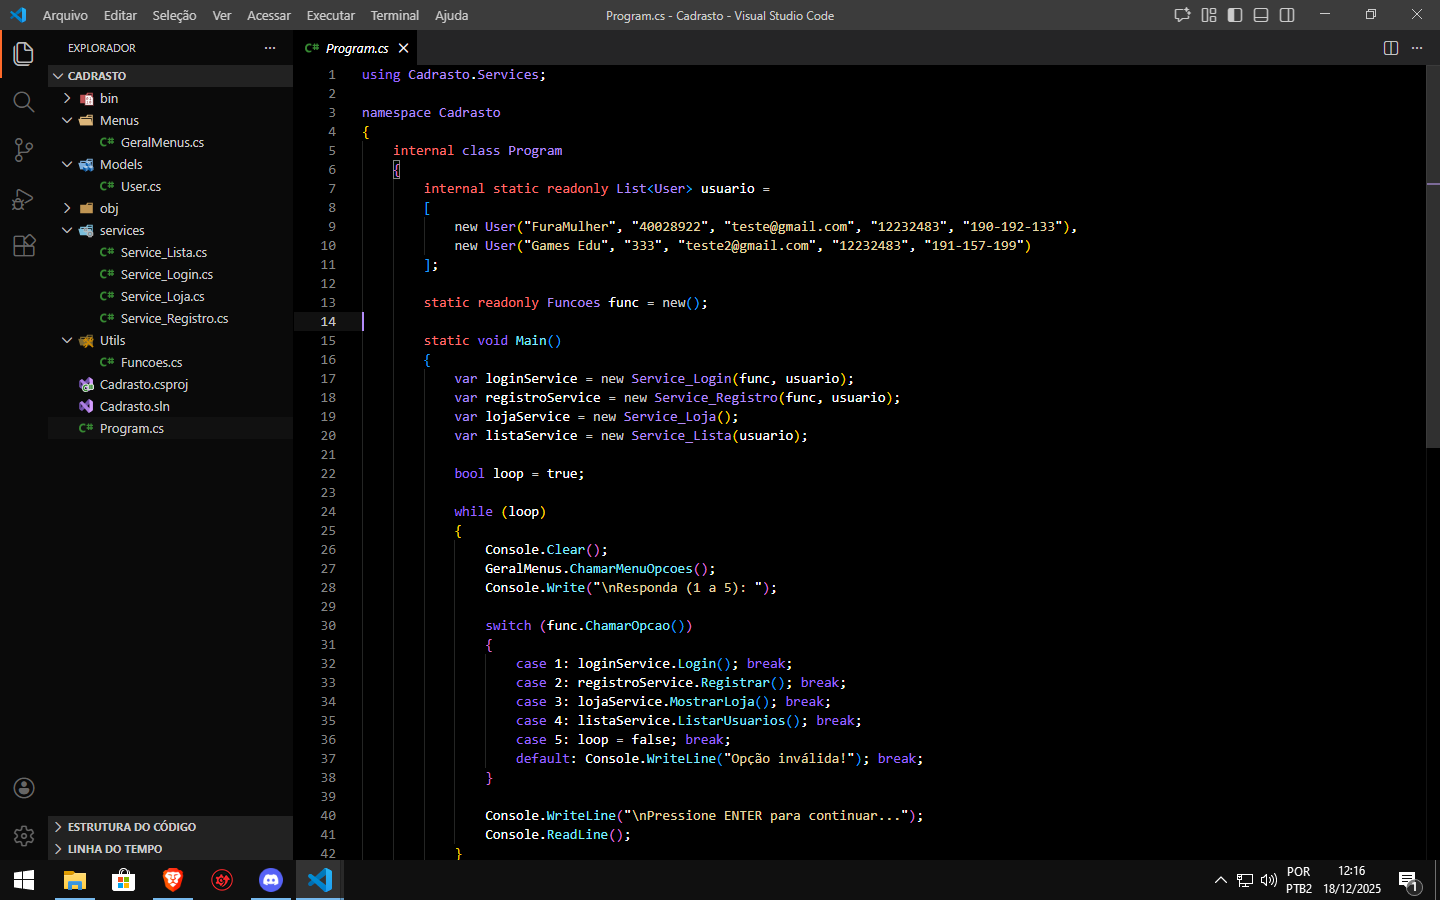Click the editor vertical scrollbar thumb
The width and height of the screenshot is (1440, 900).
[x=1433, y=256]
